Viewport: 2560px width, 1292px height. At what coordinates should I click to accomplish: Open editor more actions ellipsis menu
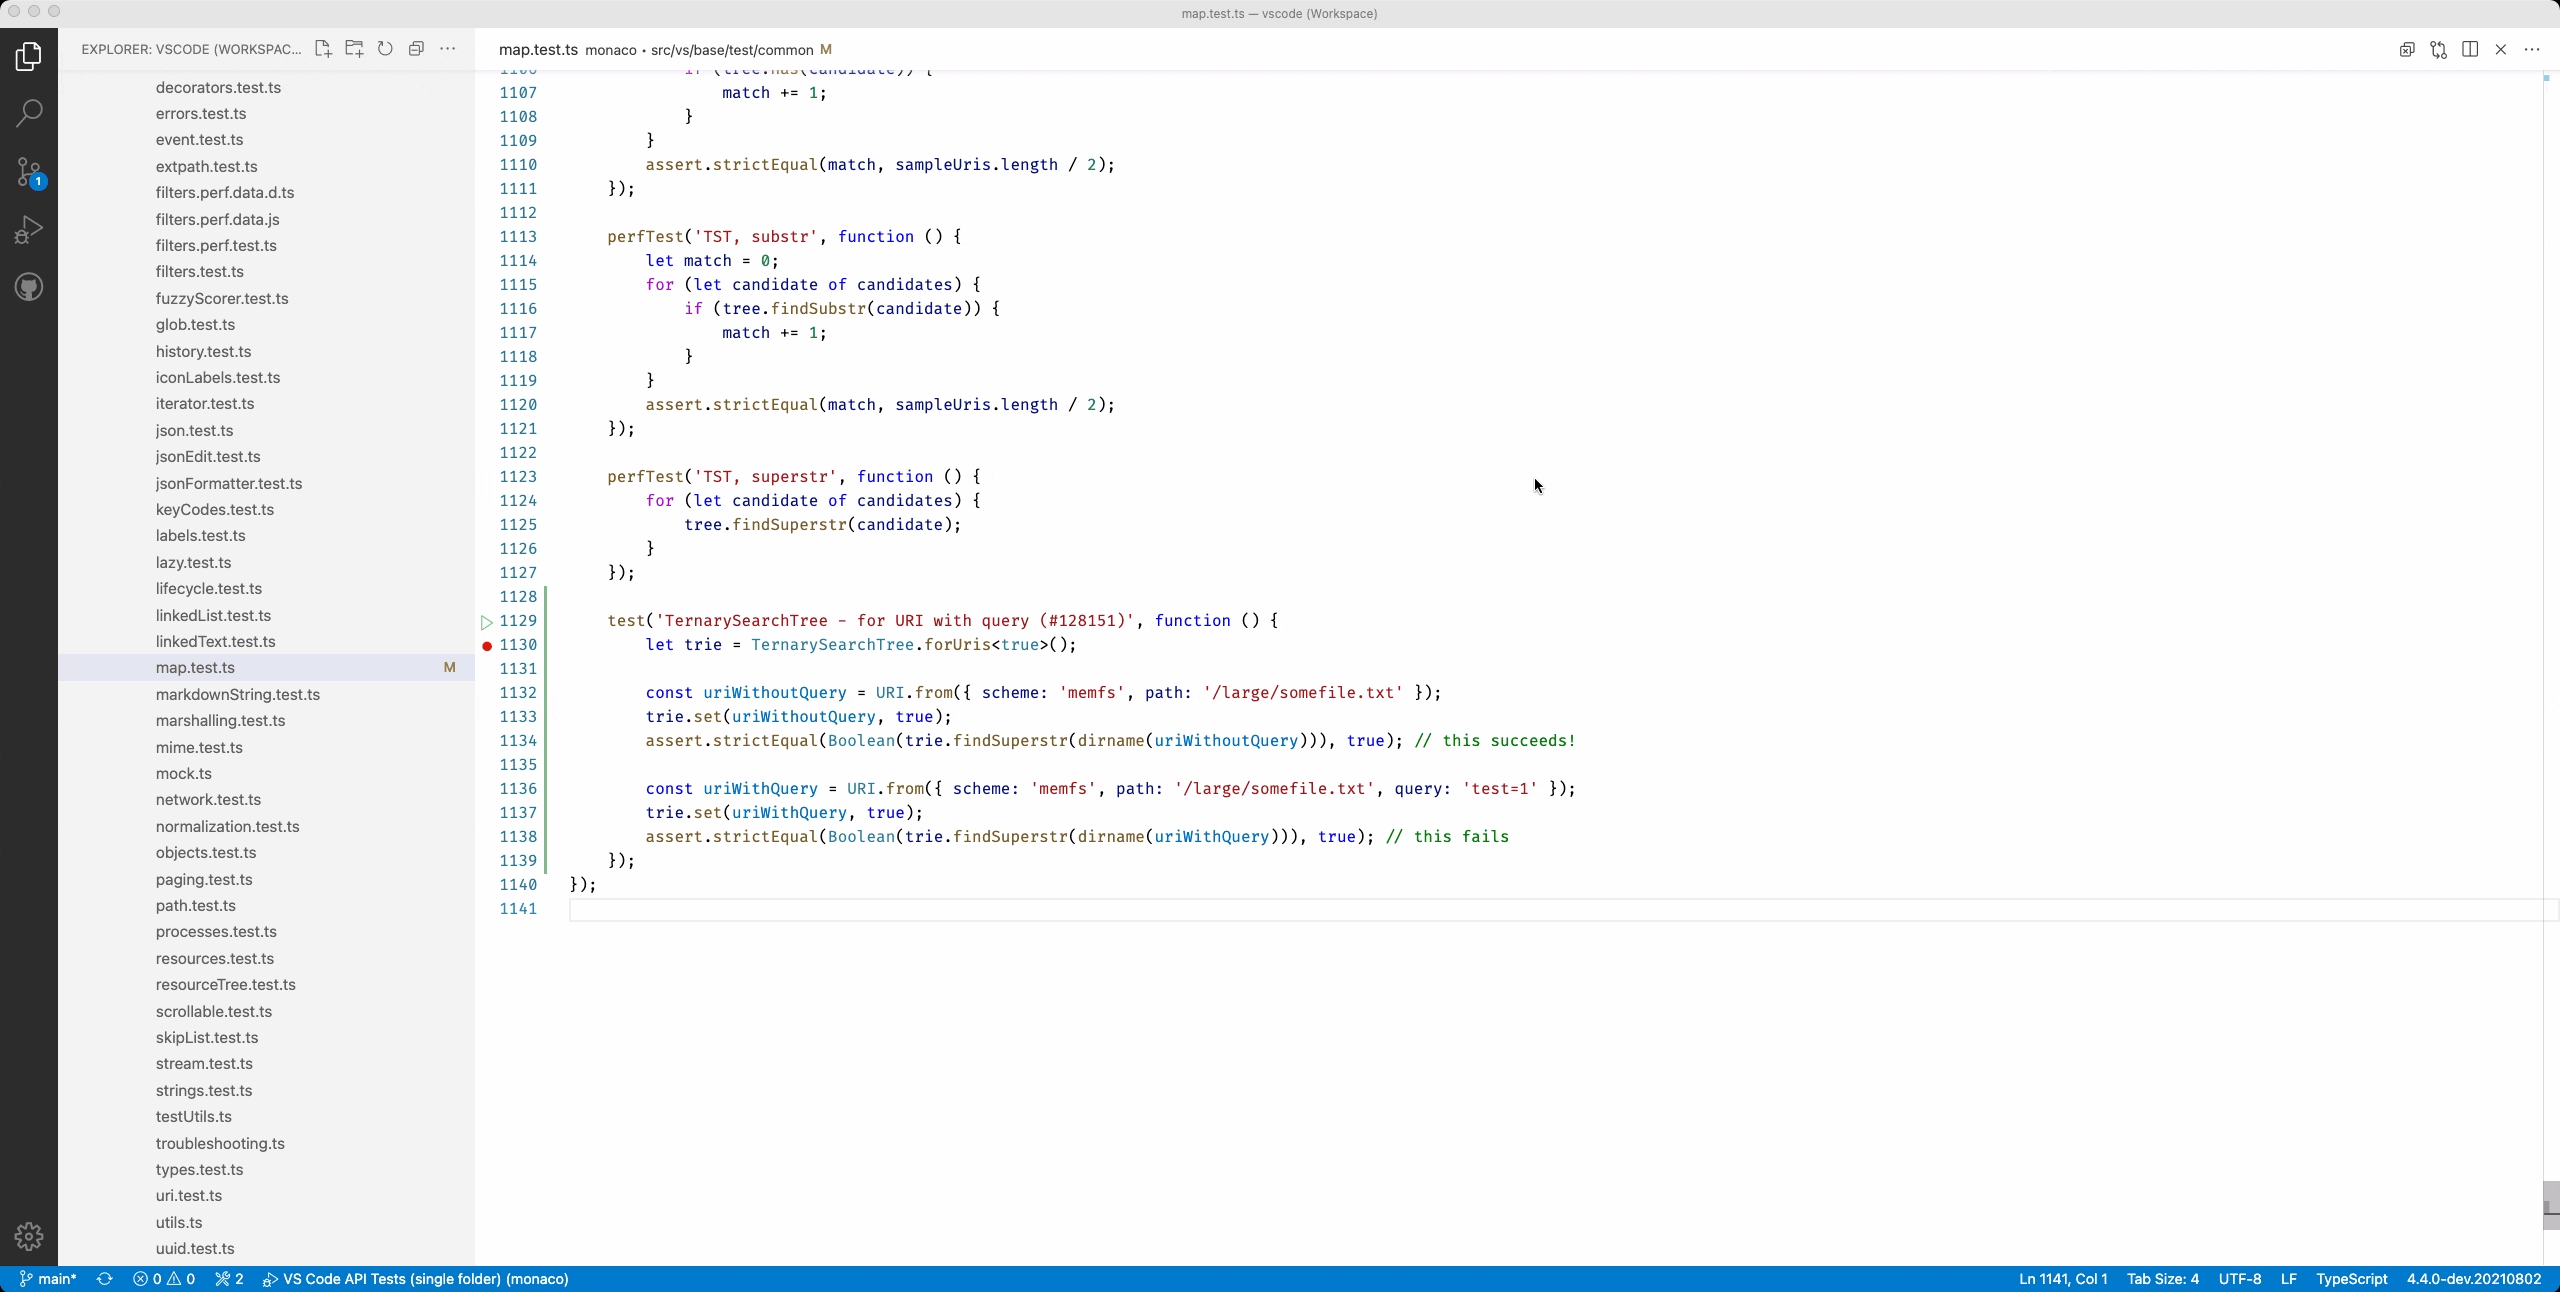click(x=2532, y=49)
